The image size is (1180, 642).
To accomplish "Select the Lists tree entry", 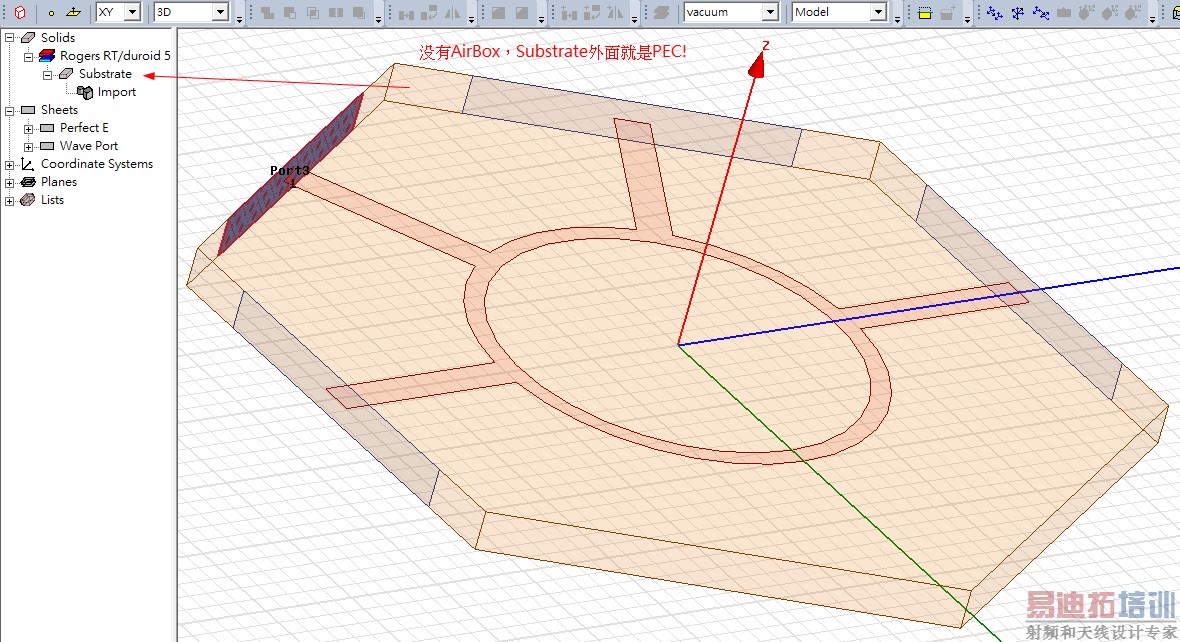I will click(x=53, y=200).
